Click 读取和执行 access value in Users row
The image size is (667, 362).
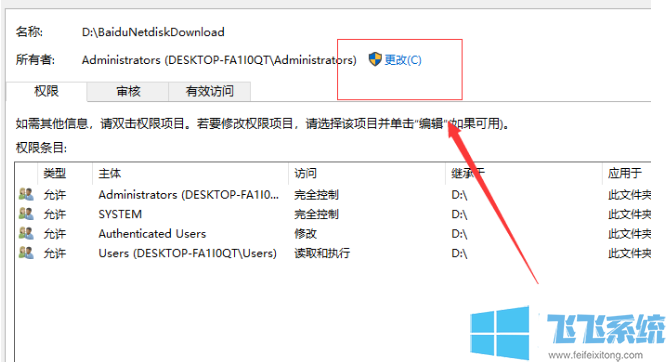(x=322, y=253)
